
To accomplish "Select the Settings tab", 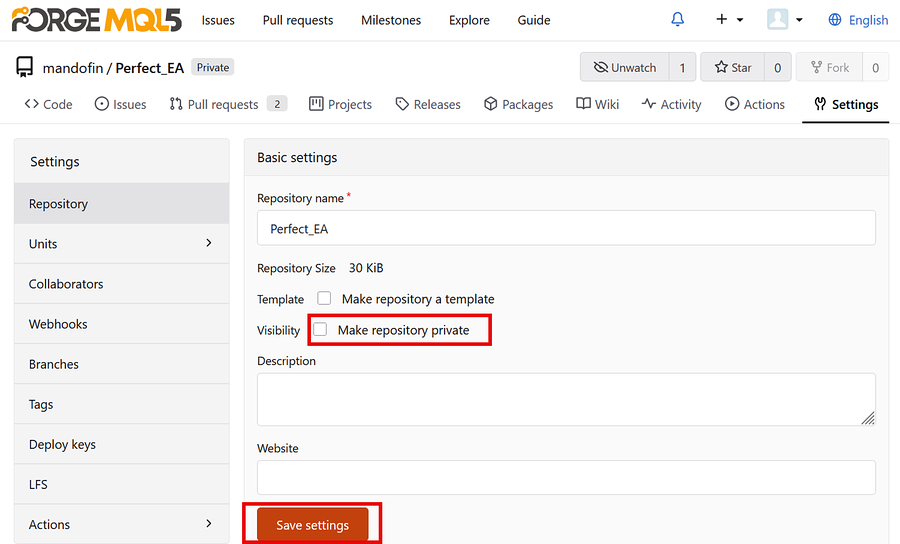I will click(846, 104).
